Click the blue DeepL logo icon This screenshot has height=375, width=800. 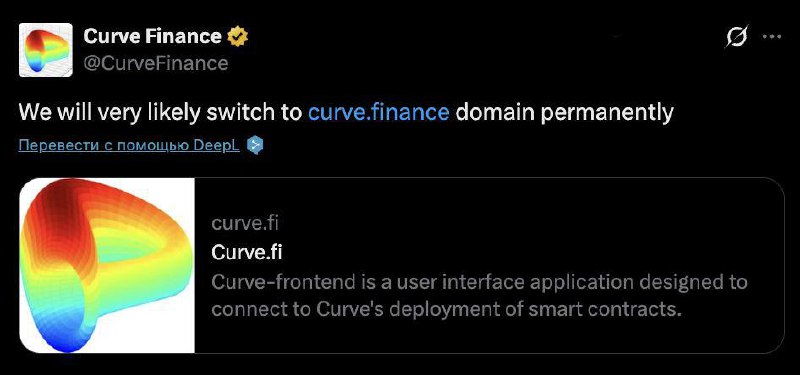(255, 145)
